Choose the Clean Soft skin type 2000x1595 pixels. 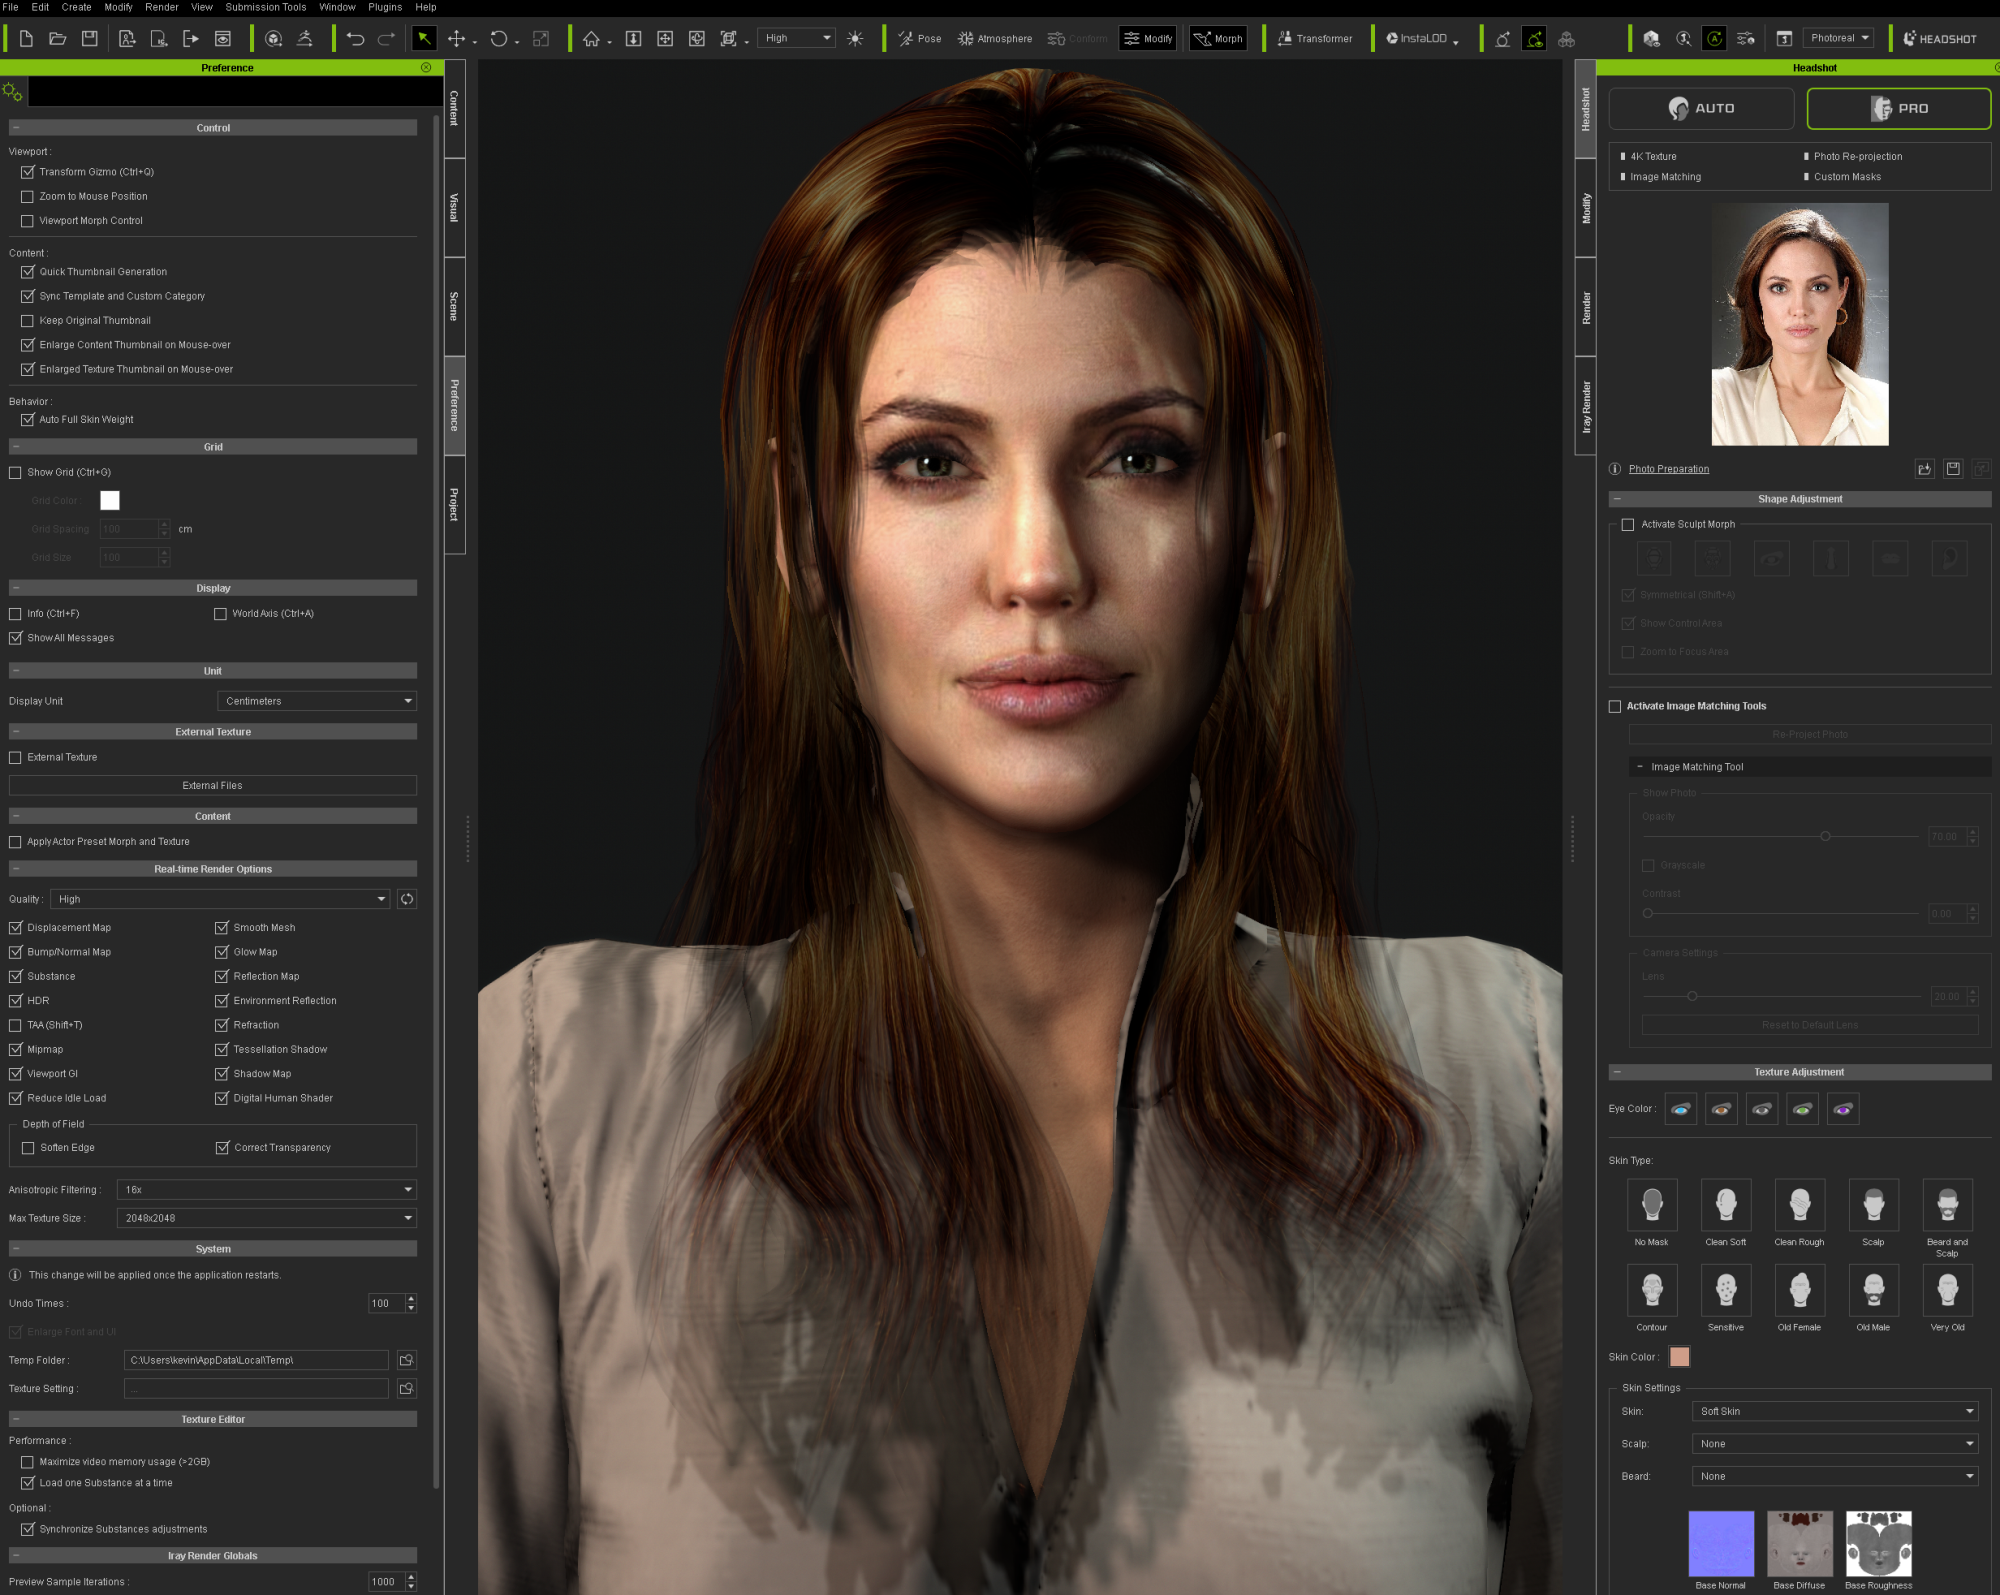pyautogui.click(x=1726, y=1205)
